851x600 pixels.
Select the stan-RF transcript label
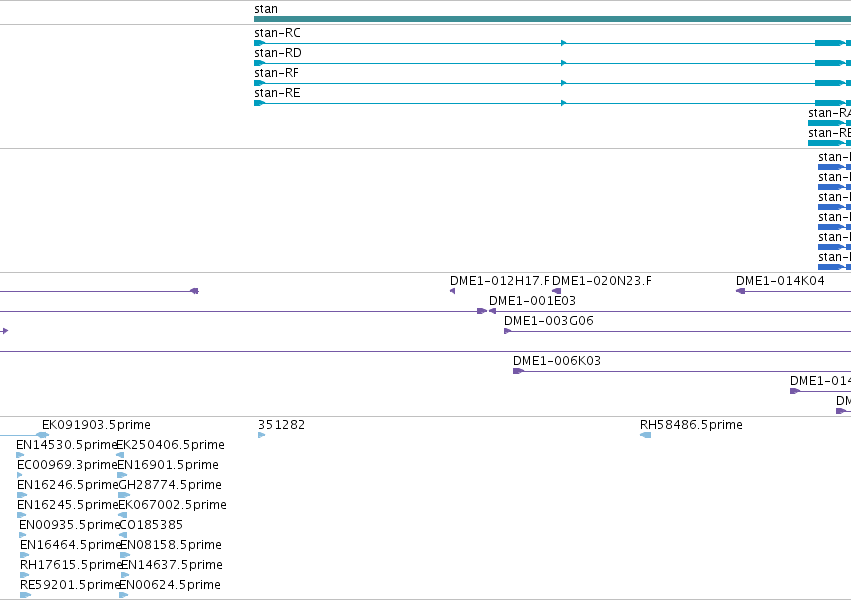[x=276, y=73]
